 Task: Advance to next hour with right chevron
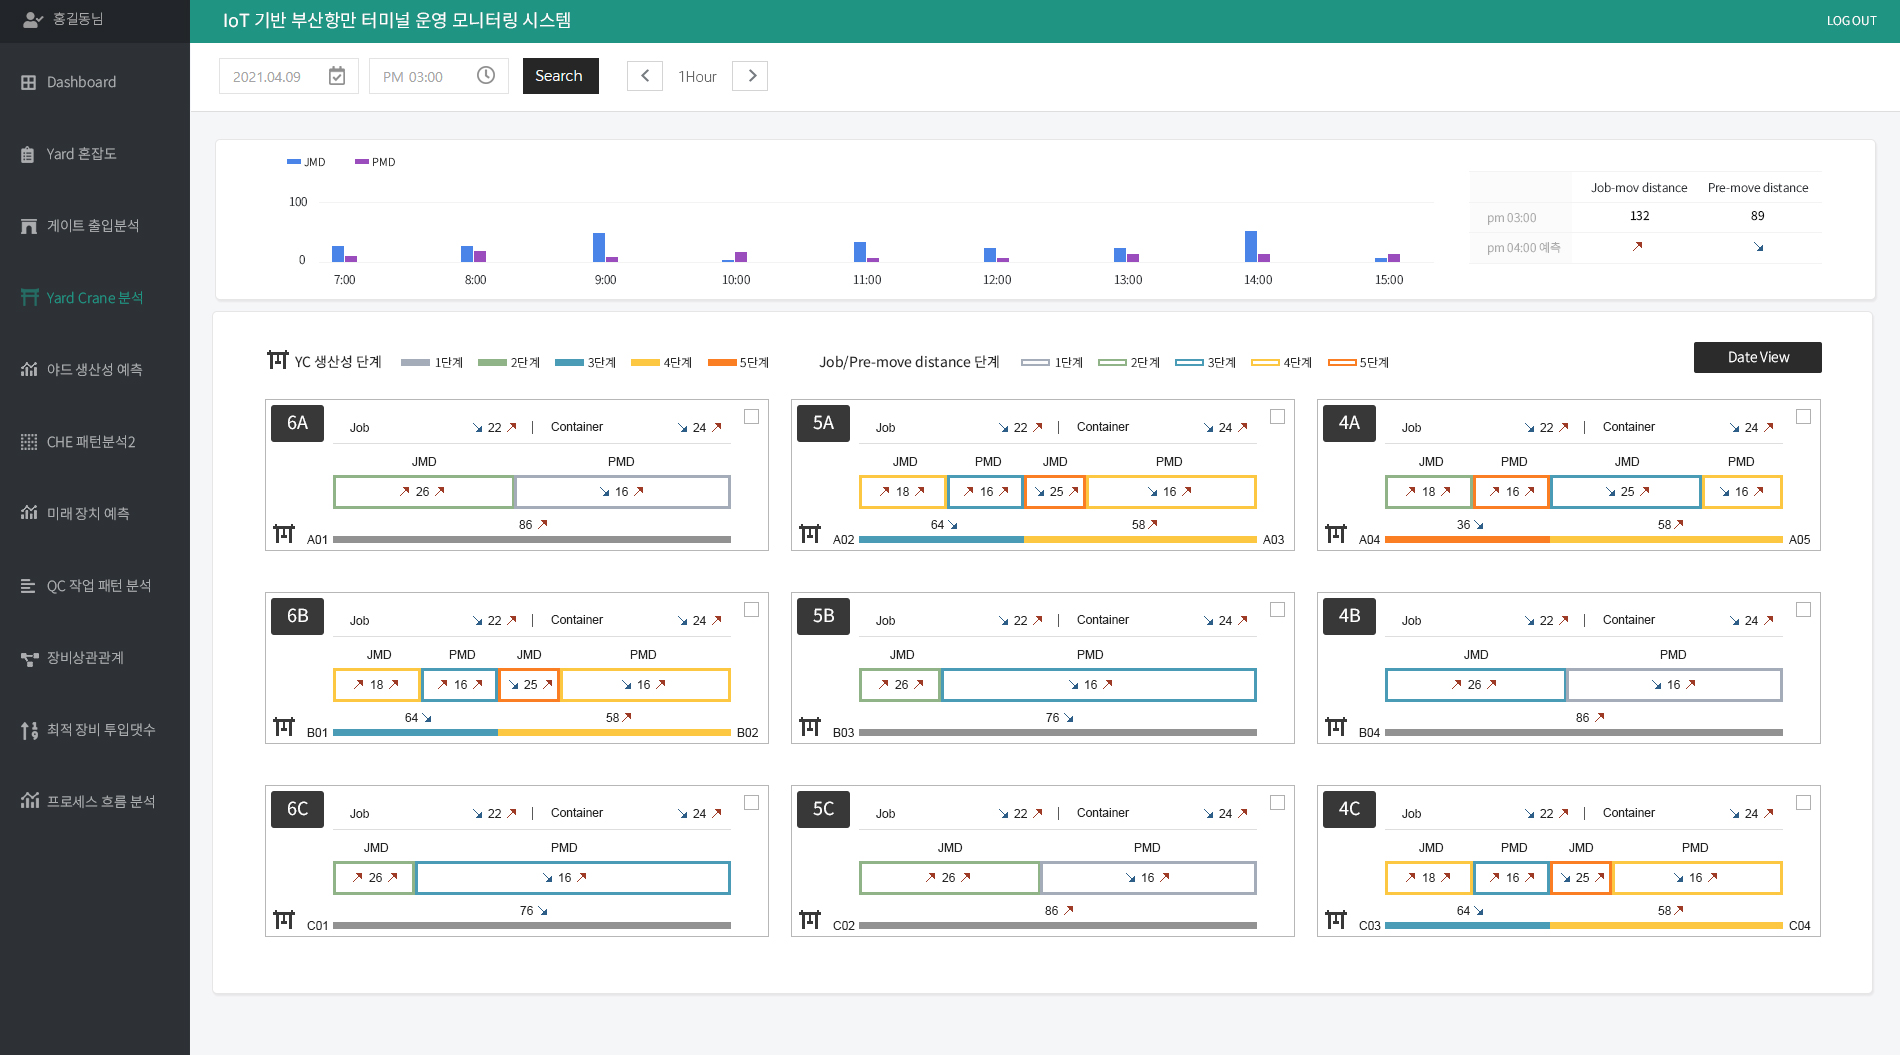pyautogui.click(x=751, y=76)
